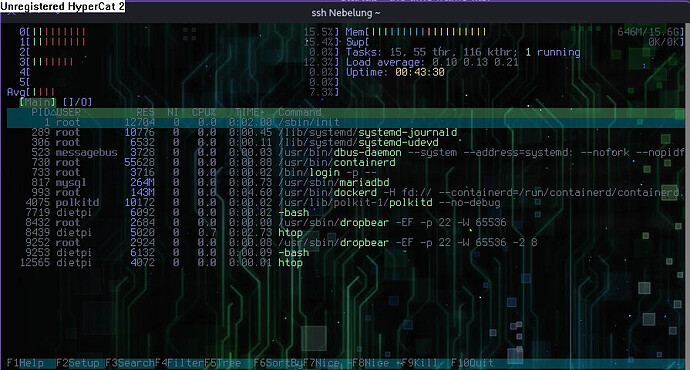Select the polkitd --no-debug process row
The width and height of the screenshot is (690, 370).
pos(346,203)
